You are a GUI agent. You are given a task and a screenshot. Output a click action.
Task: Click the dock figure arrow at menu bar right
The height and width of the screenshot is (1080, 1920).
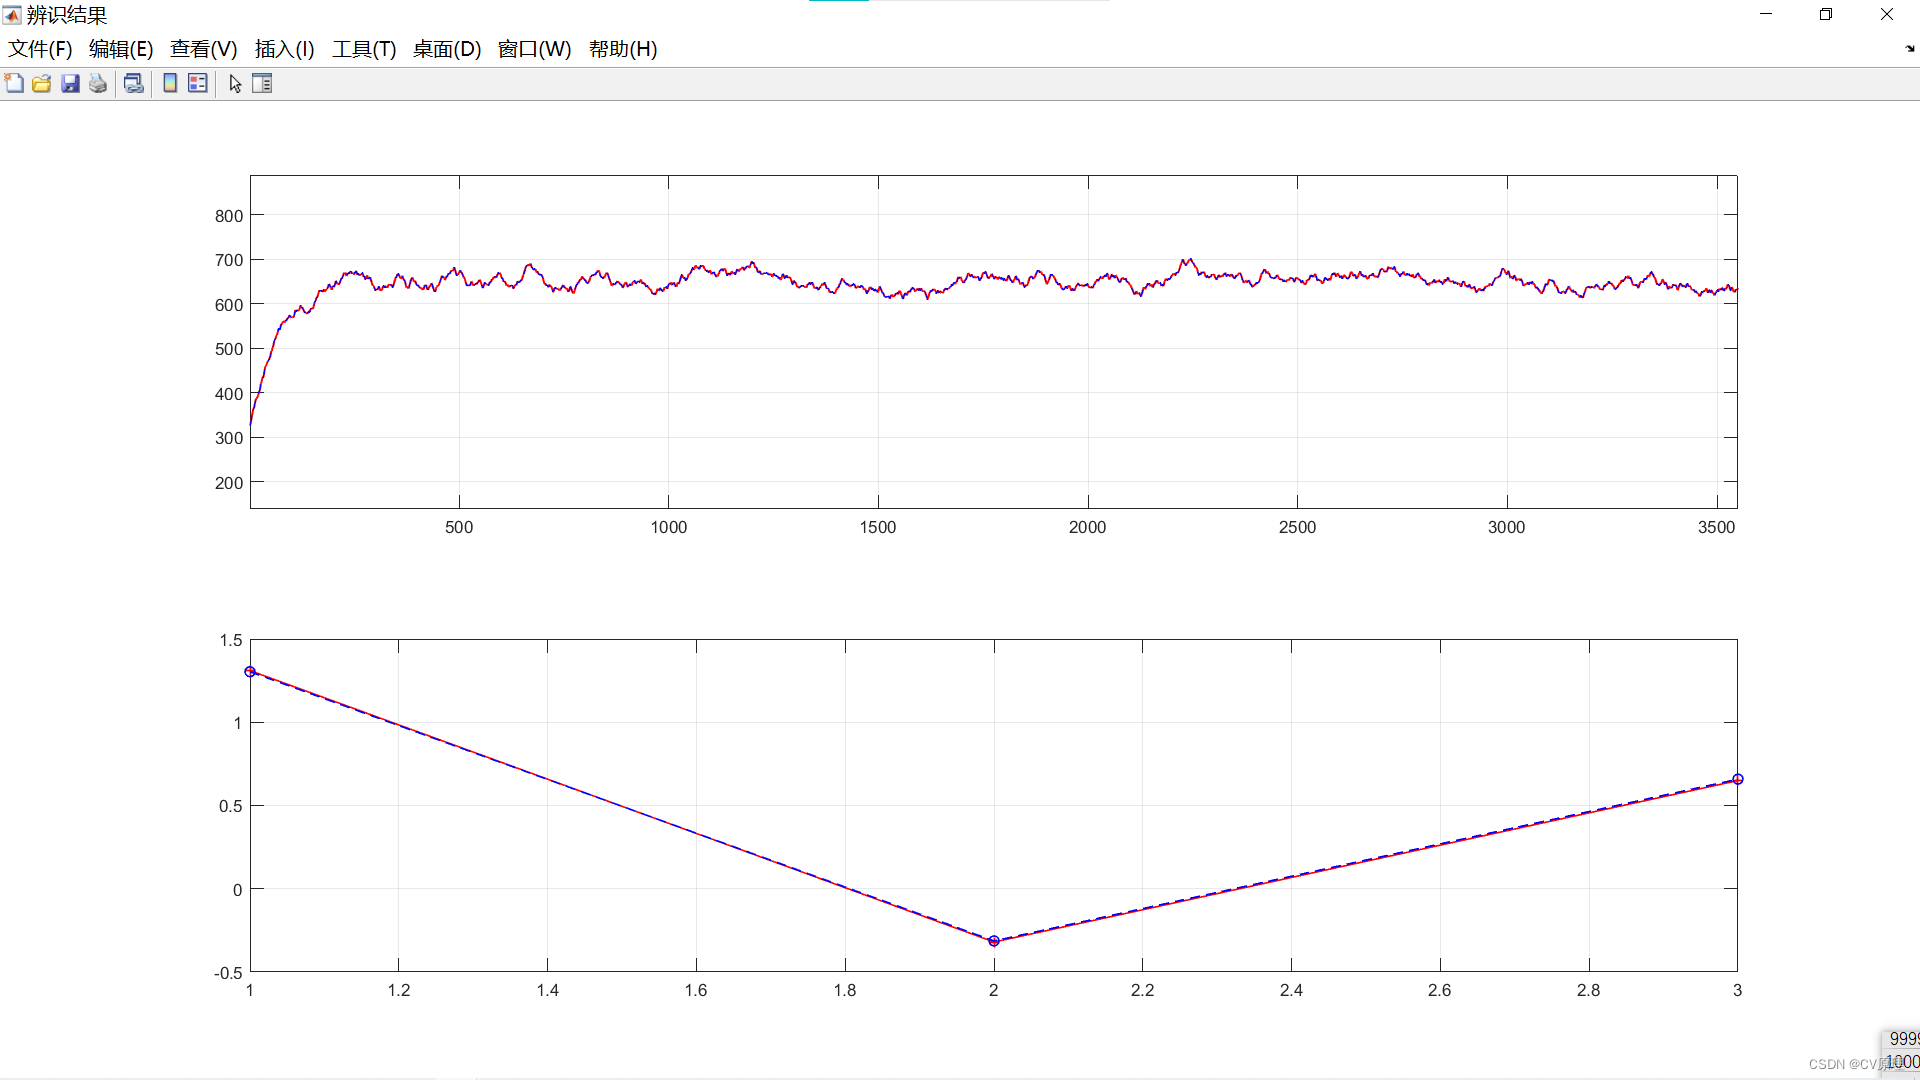(x=1909, y=48)
